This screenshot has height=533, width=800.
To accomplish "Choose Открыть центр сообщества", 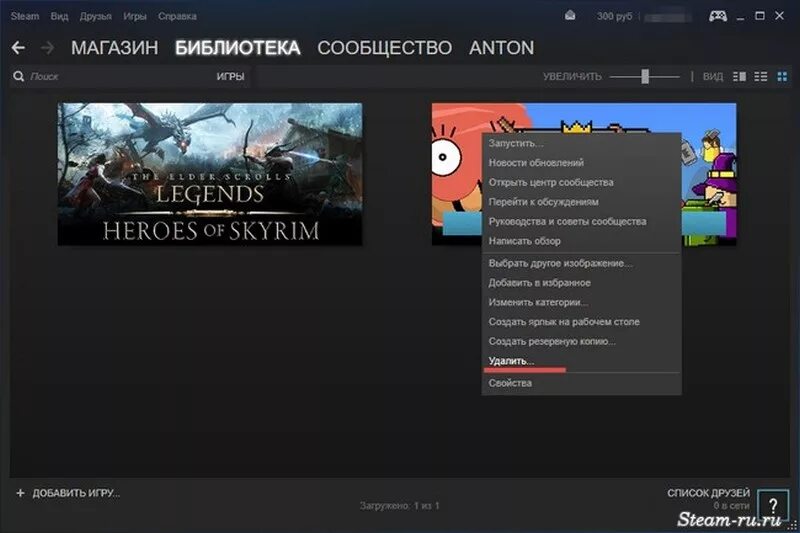I will (x=582, y=182).
